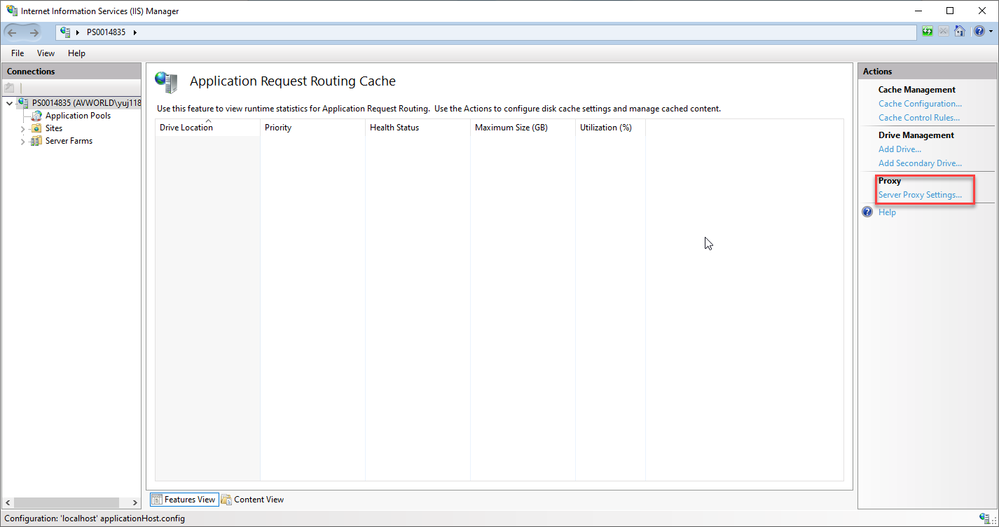Screen dimensions: 999x527
Task: Open Cache Control Rules link
Action: [919, 117]
